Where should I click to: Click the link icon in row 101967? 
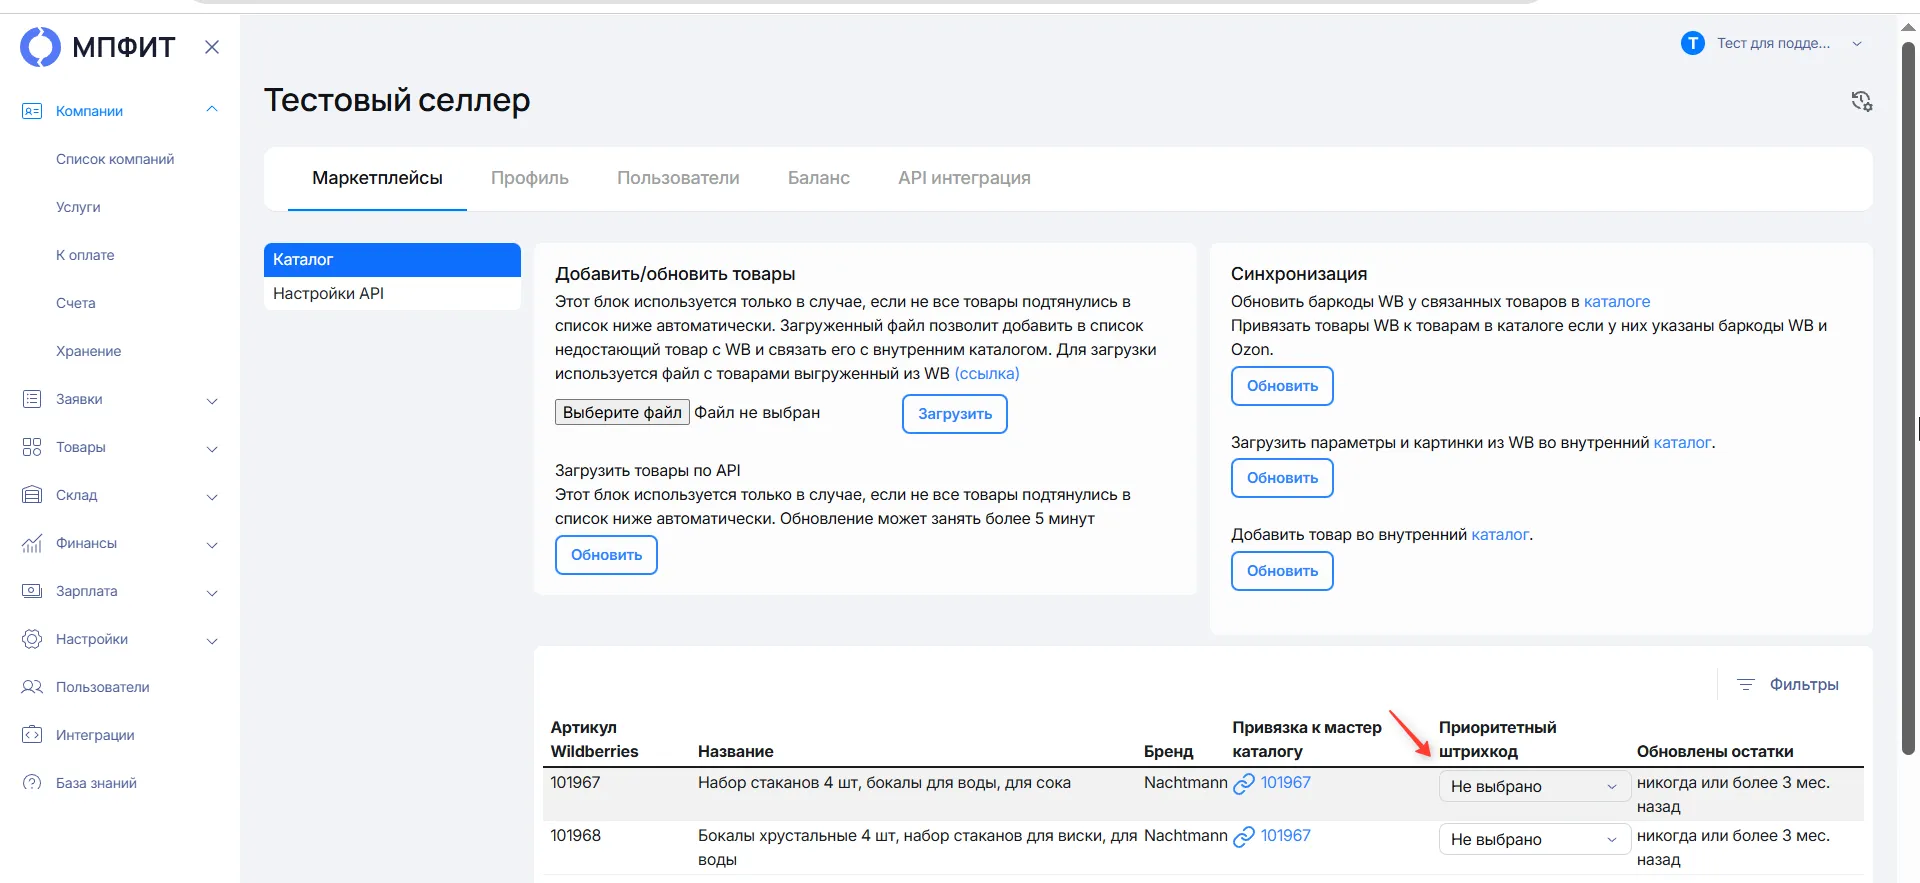pyautogui.click(x=1244, y=784)
